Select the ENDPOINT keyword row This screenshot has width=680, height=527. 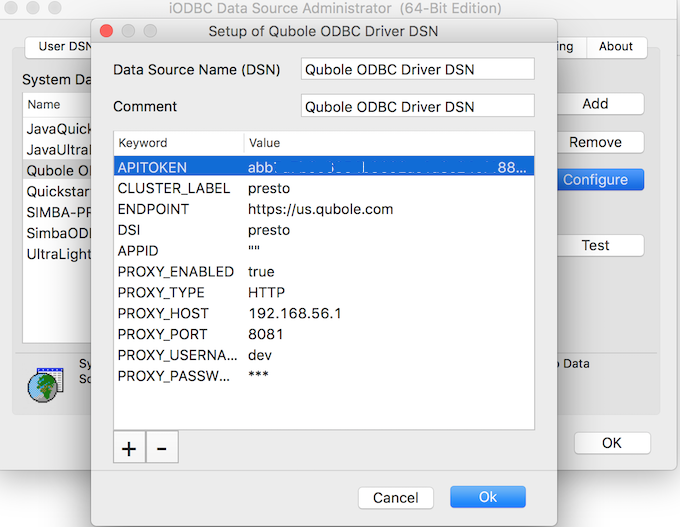(x=324, y=209)
